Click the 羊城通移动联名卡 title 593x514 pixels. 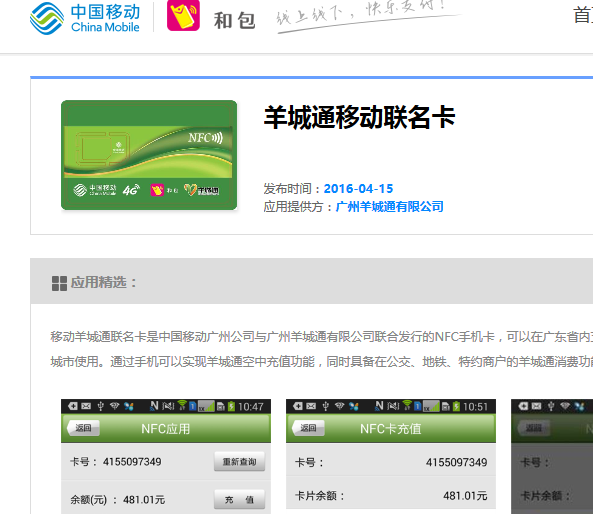360,118
